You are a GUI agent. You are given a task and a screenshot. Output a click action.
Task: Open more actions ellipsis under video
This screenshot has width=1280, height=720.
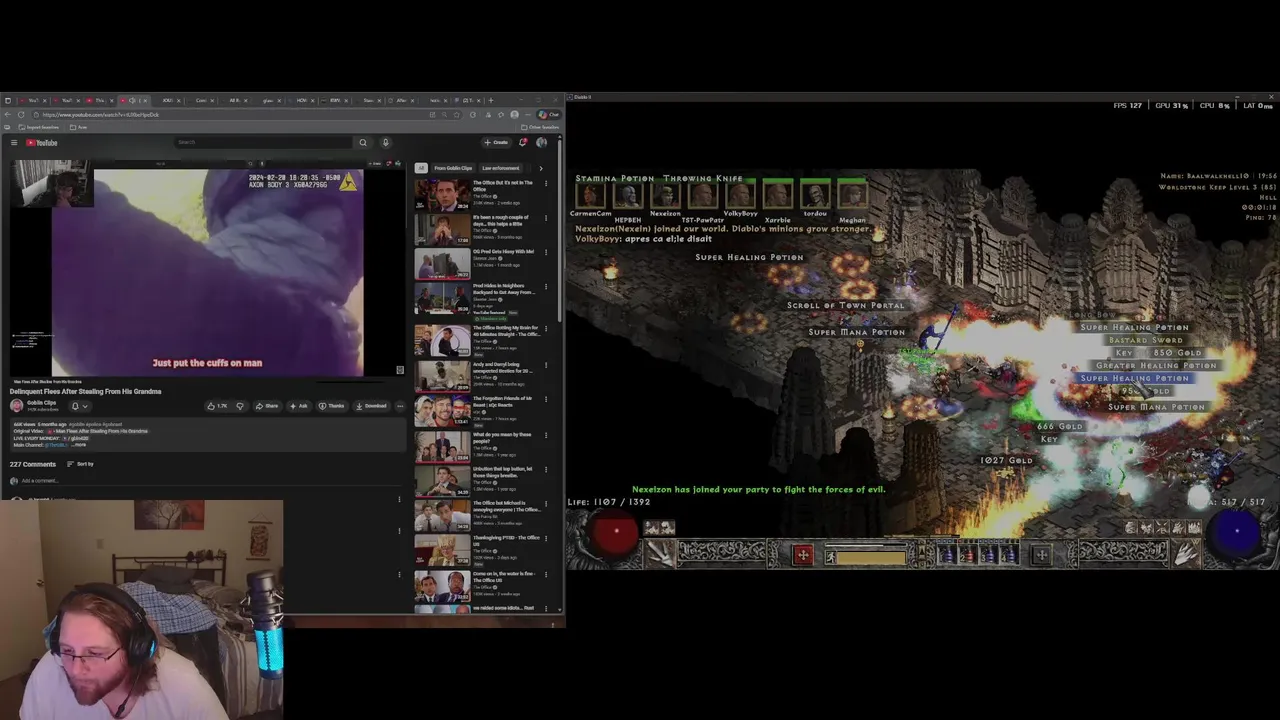(400, 406)
